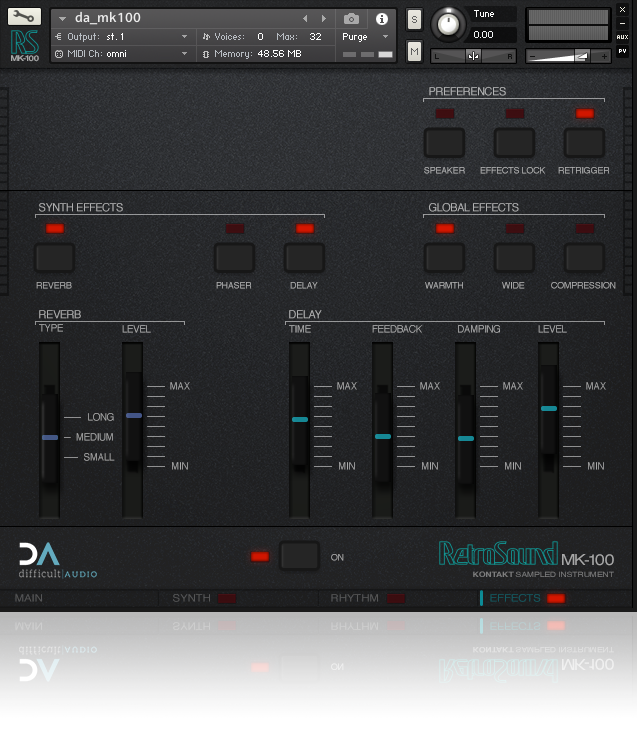
Task: Toggle the effects ON power button
Action: [299, 556]
